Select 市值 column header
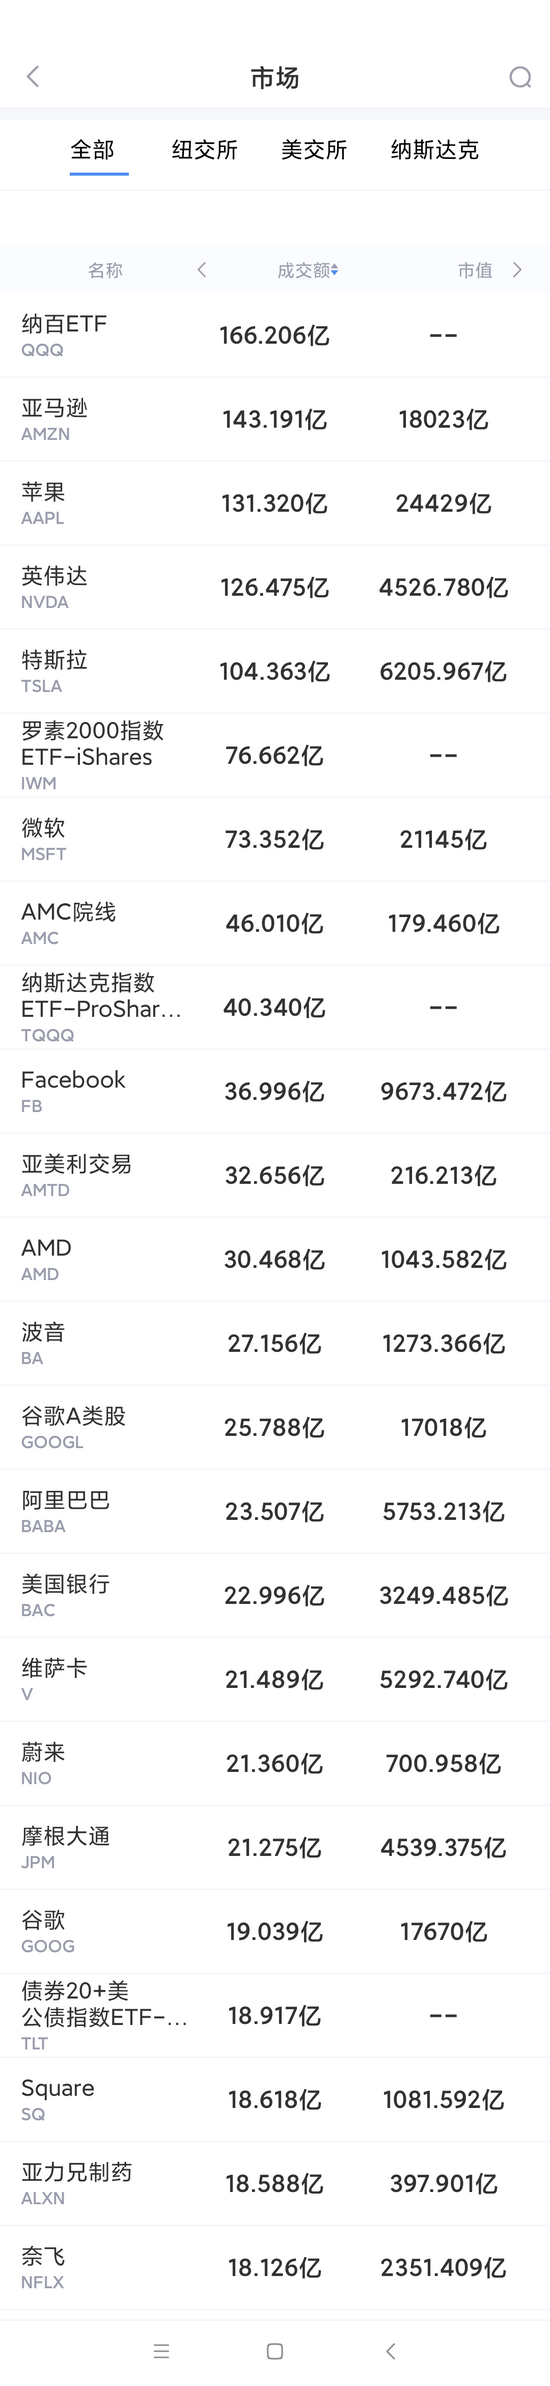The height and width of the screenshot is (2386, 550). 475,270
